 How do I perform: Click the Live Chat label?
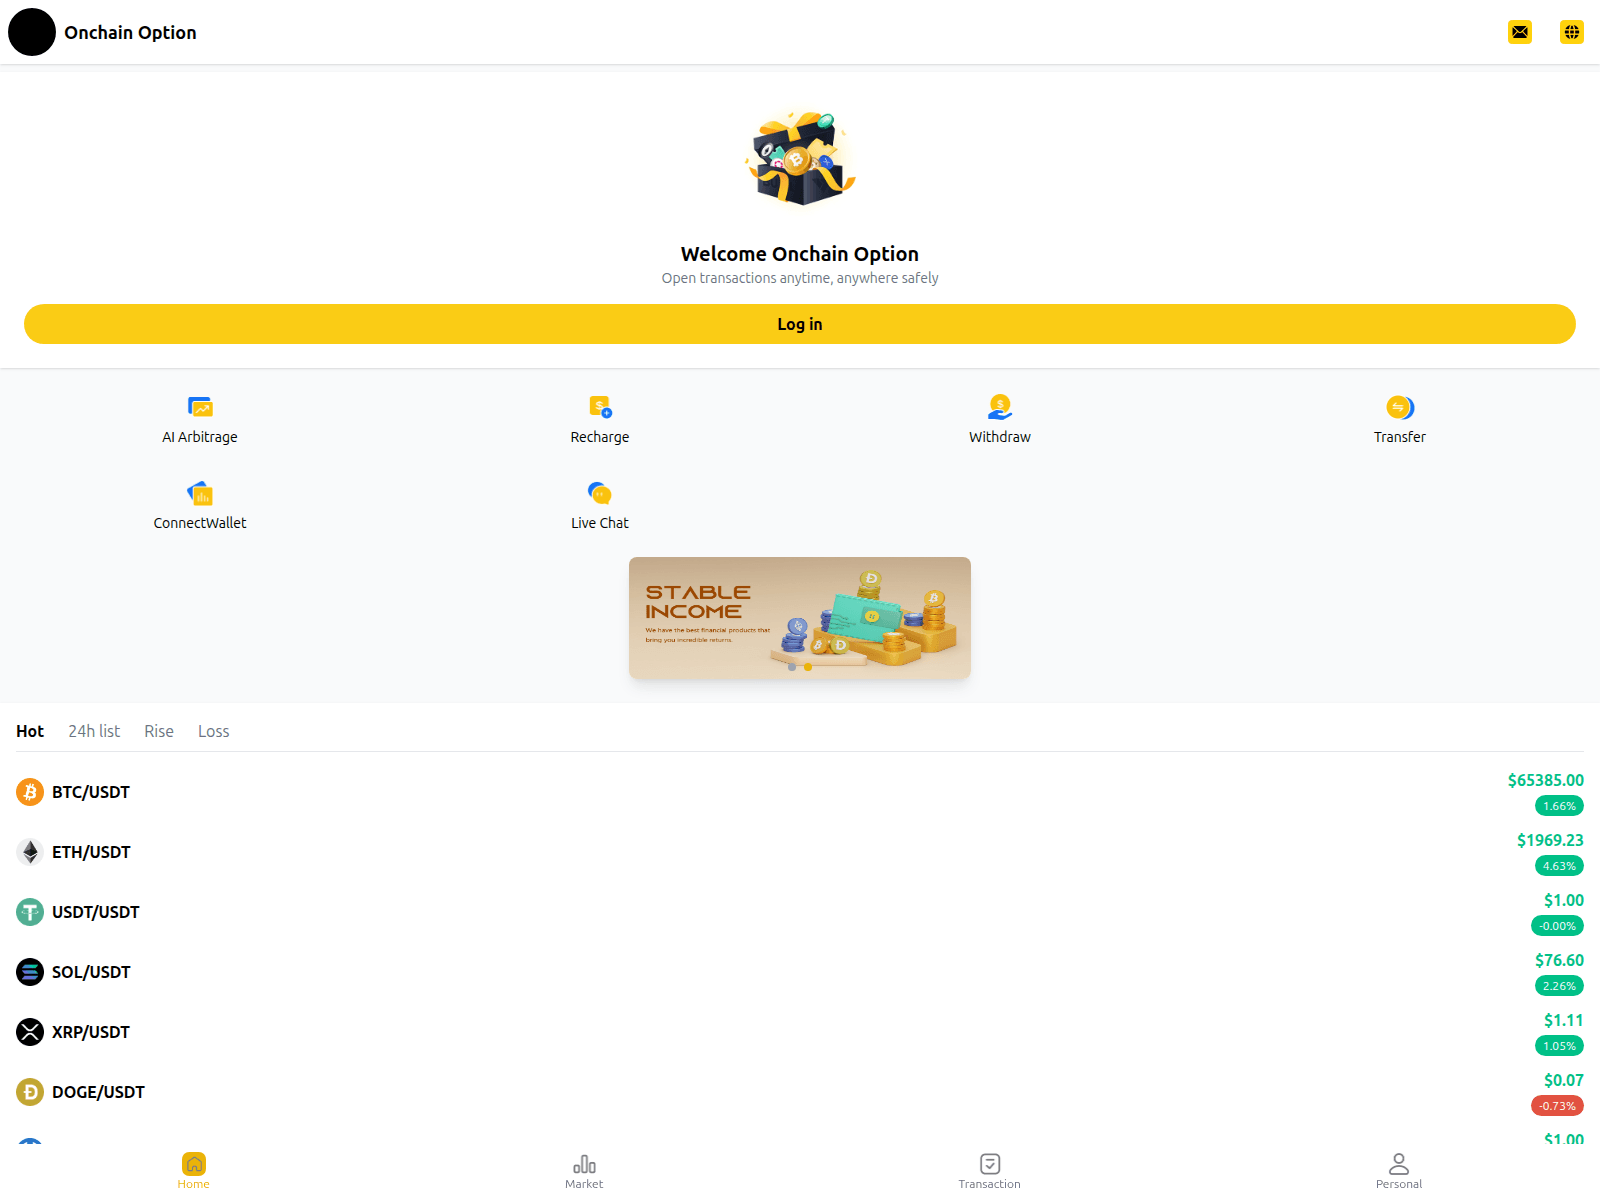click(600, 523)
